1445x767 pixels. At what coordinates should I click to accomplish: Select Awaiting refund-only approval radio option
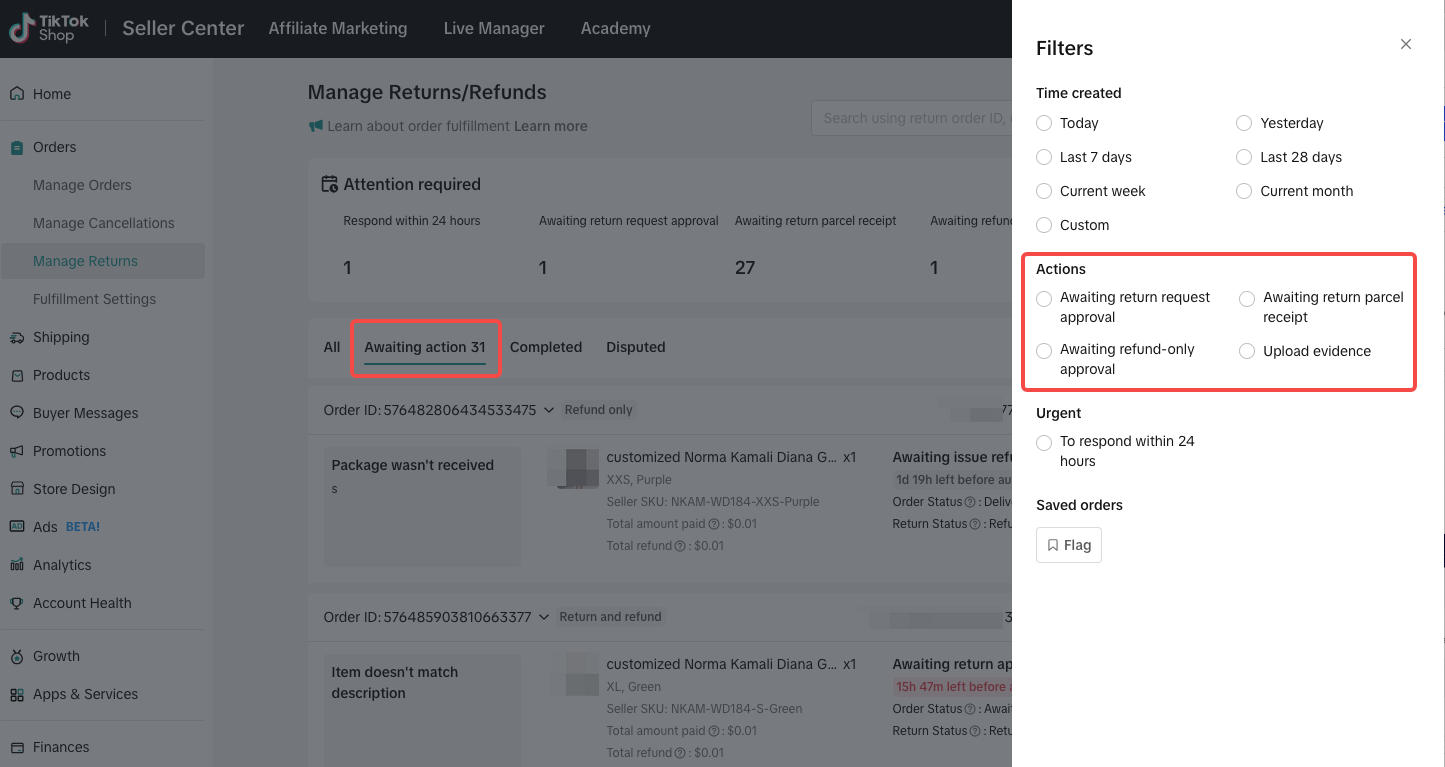pyautogui.click(x=1044, y=351)
